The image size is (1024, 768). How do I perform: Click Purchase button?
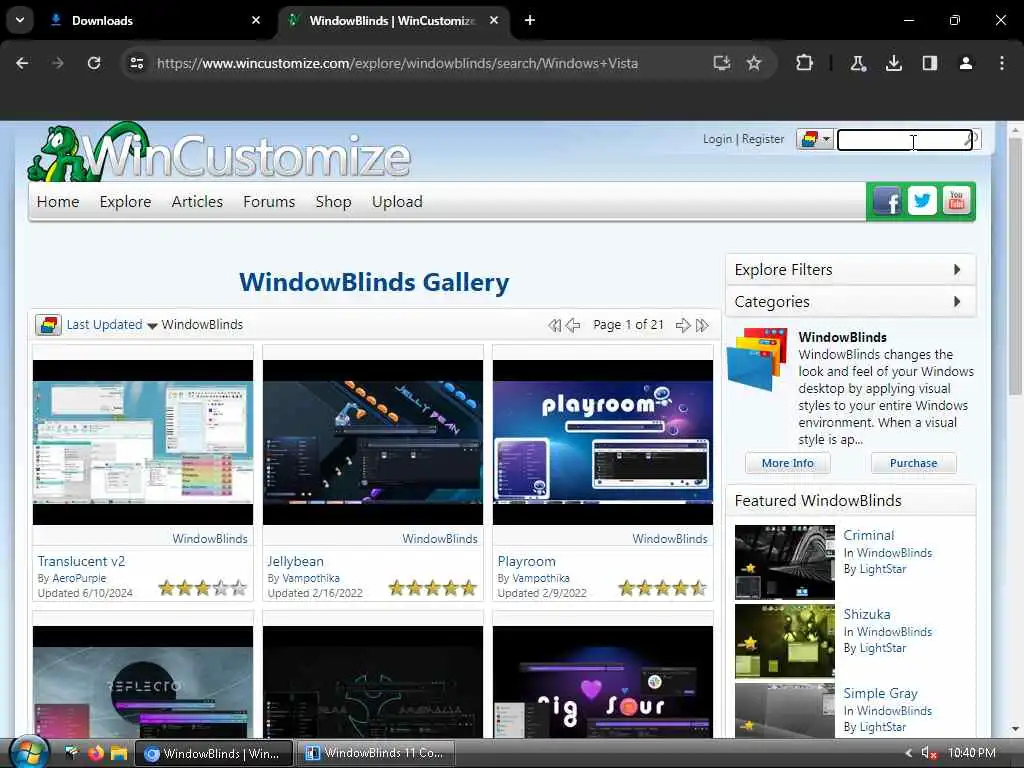pos(914,463)
